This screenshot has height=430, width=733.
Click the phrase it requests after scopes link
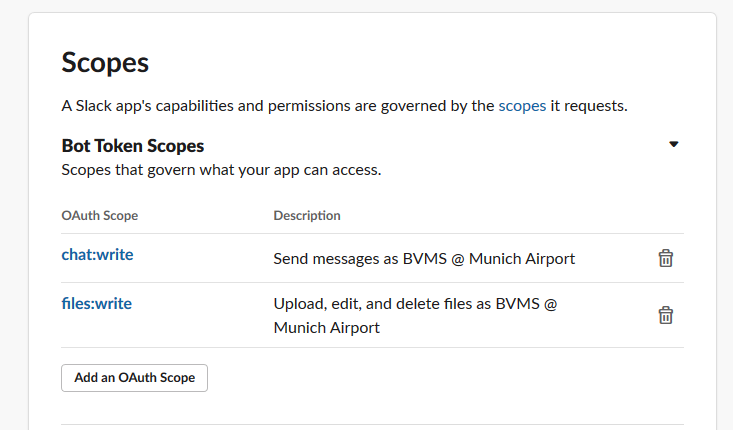[x=589, y=105]
